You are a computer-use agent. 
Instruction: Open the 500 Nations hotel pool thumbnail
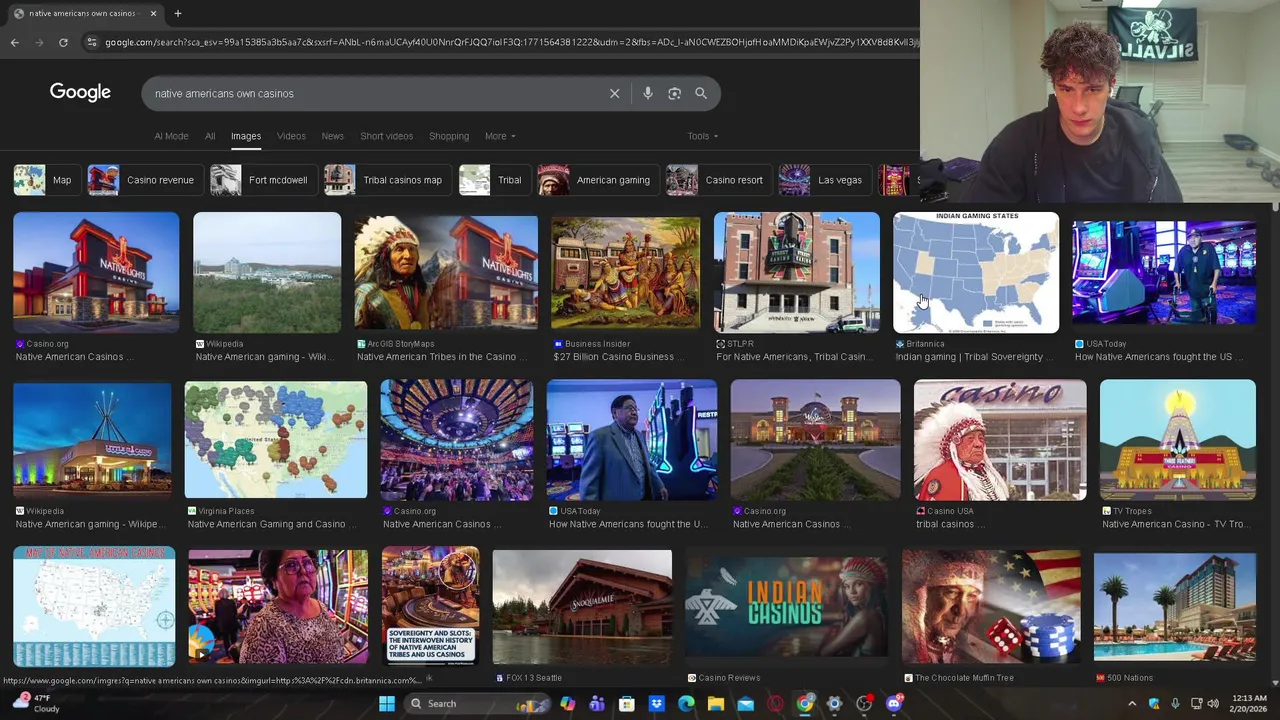pyautogui.click(x=1175, y=607)
